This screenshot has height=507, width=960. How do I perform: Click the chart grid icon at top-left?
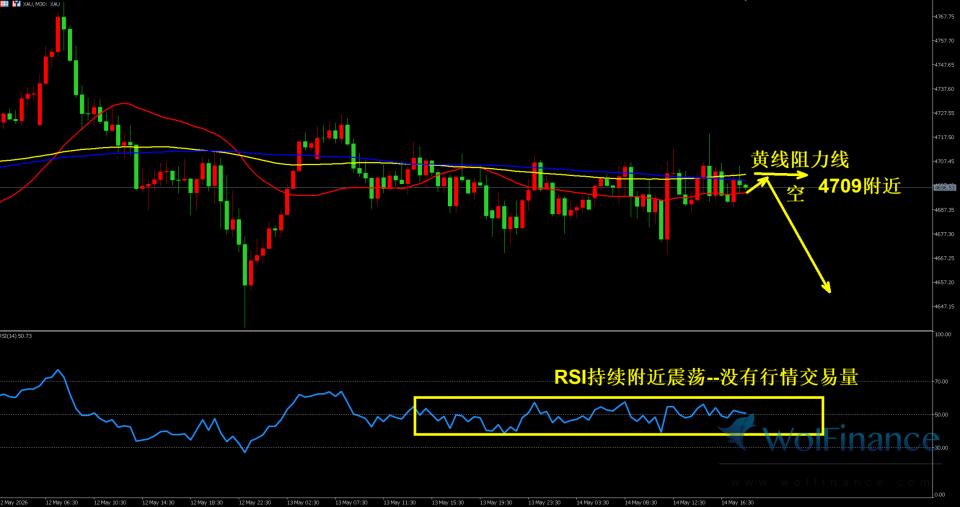(4, 4)
